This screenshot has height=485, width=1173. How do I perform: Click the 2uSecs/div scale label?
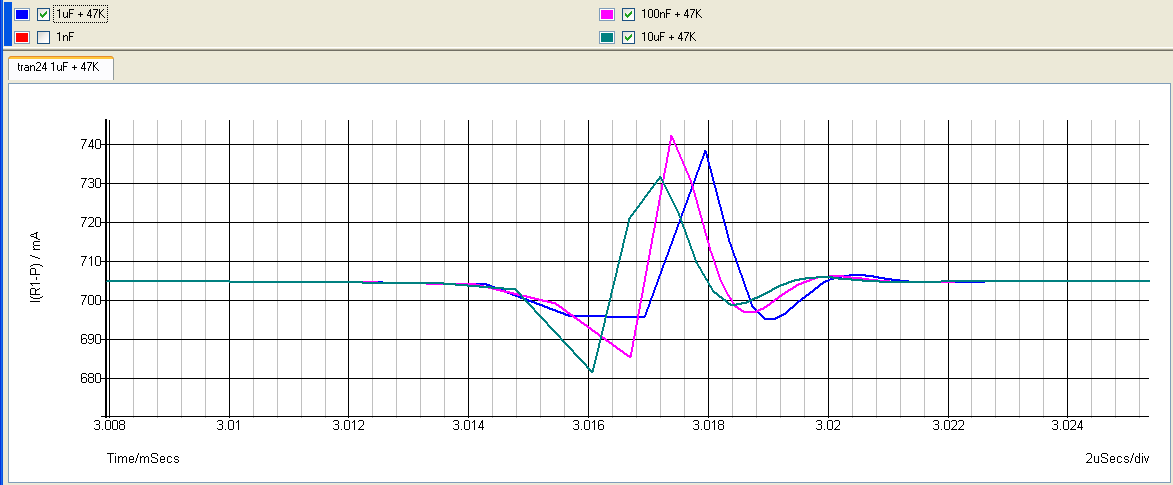(x=1117, y=458)
